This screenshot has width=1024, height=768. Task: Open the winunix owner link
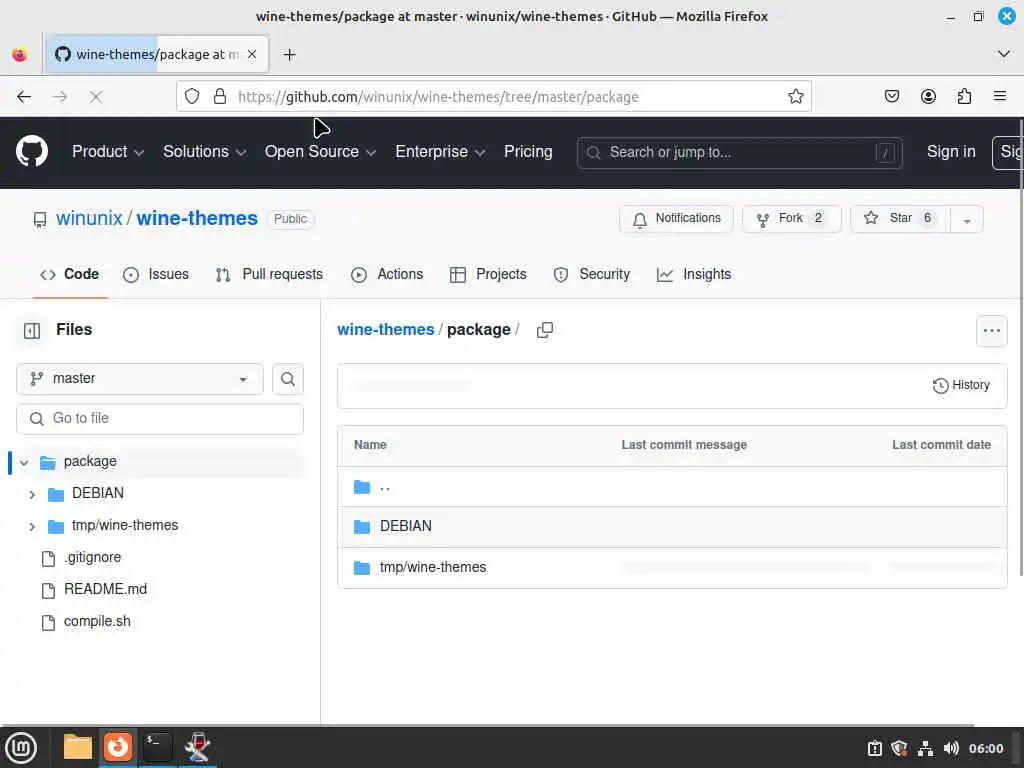(x=89, y=218)
